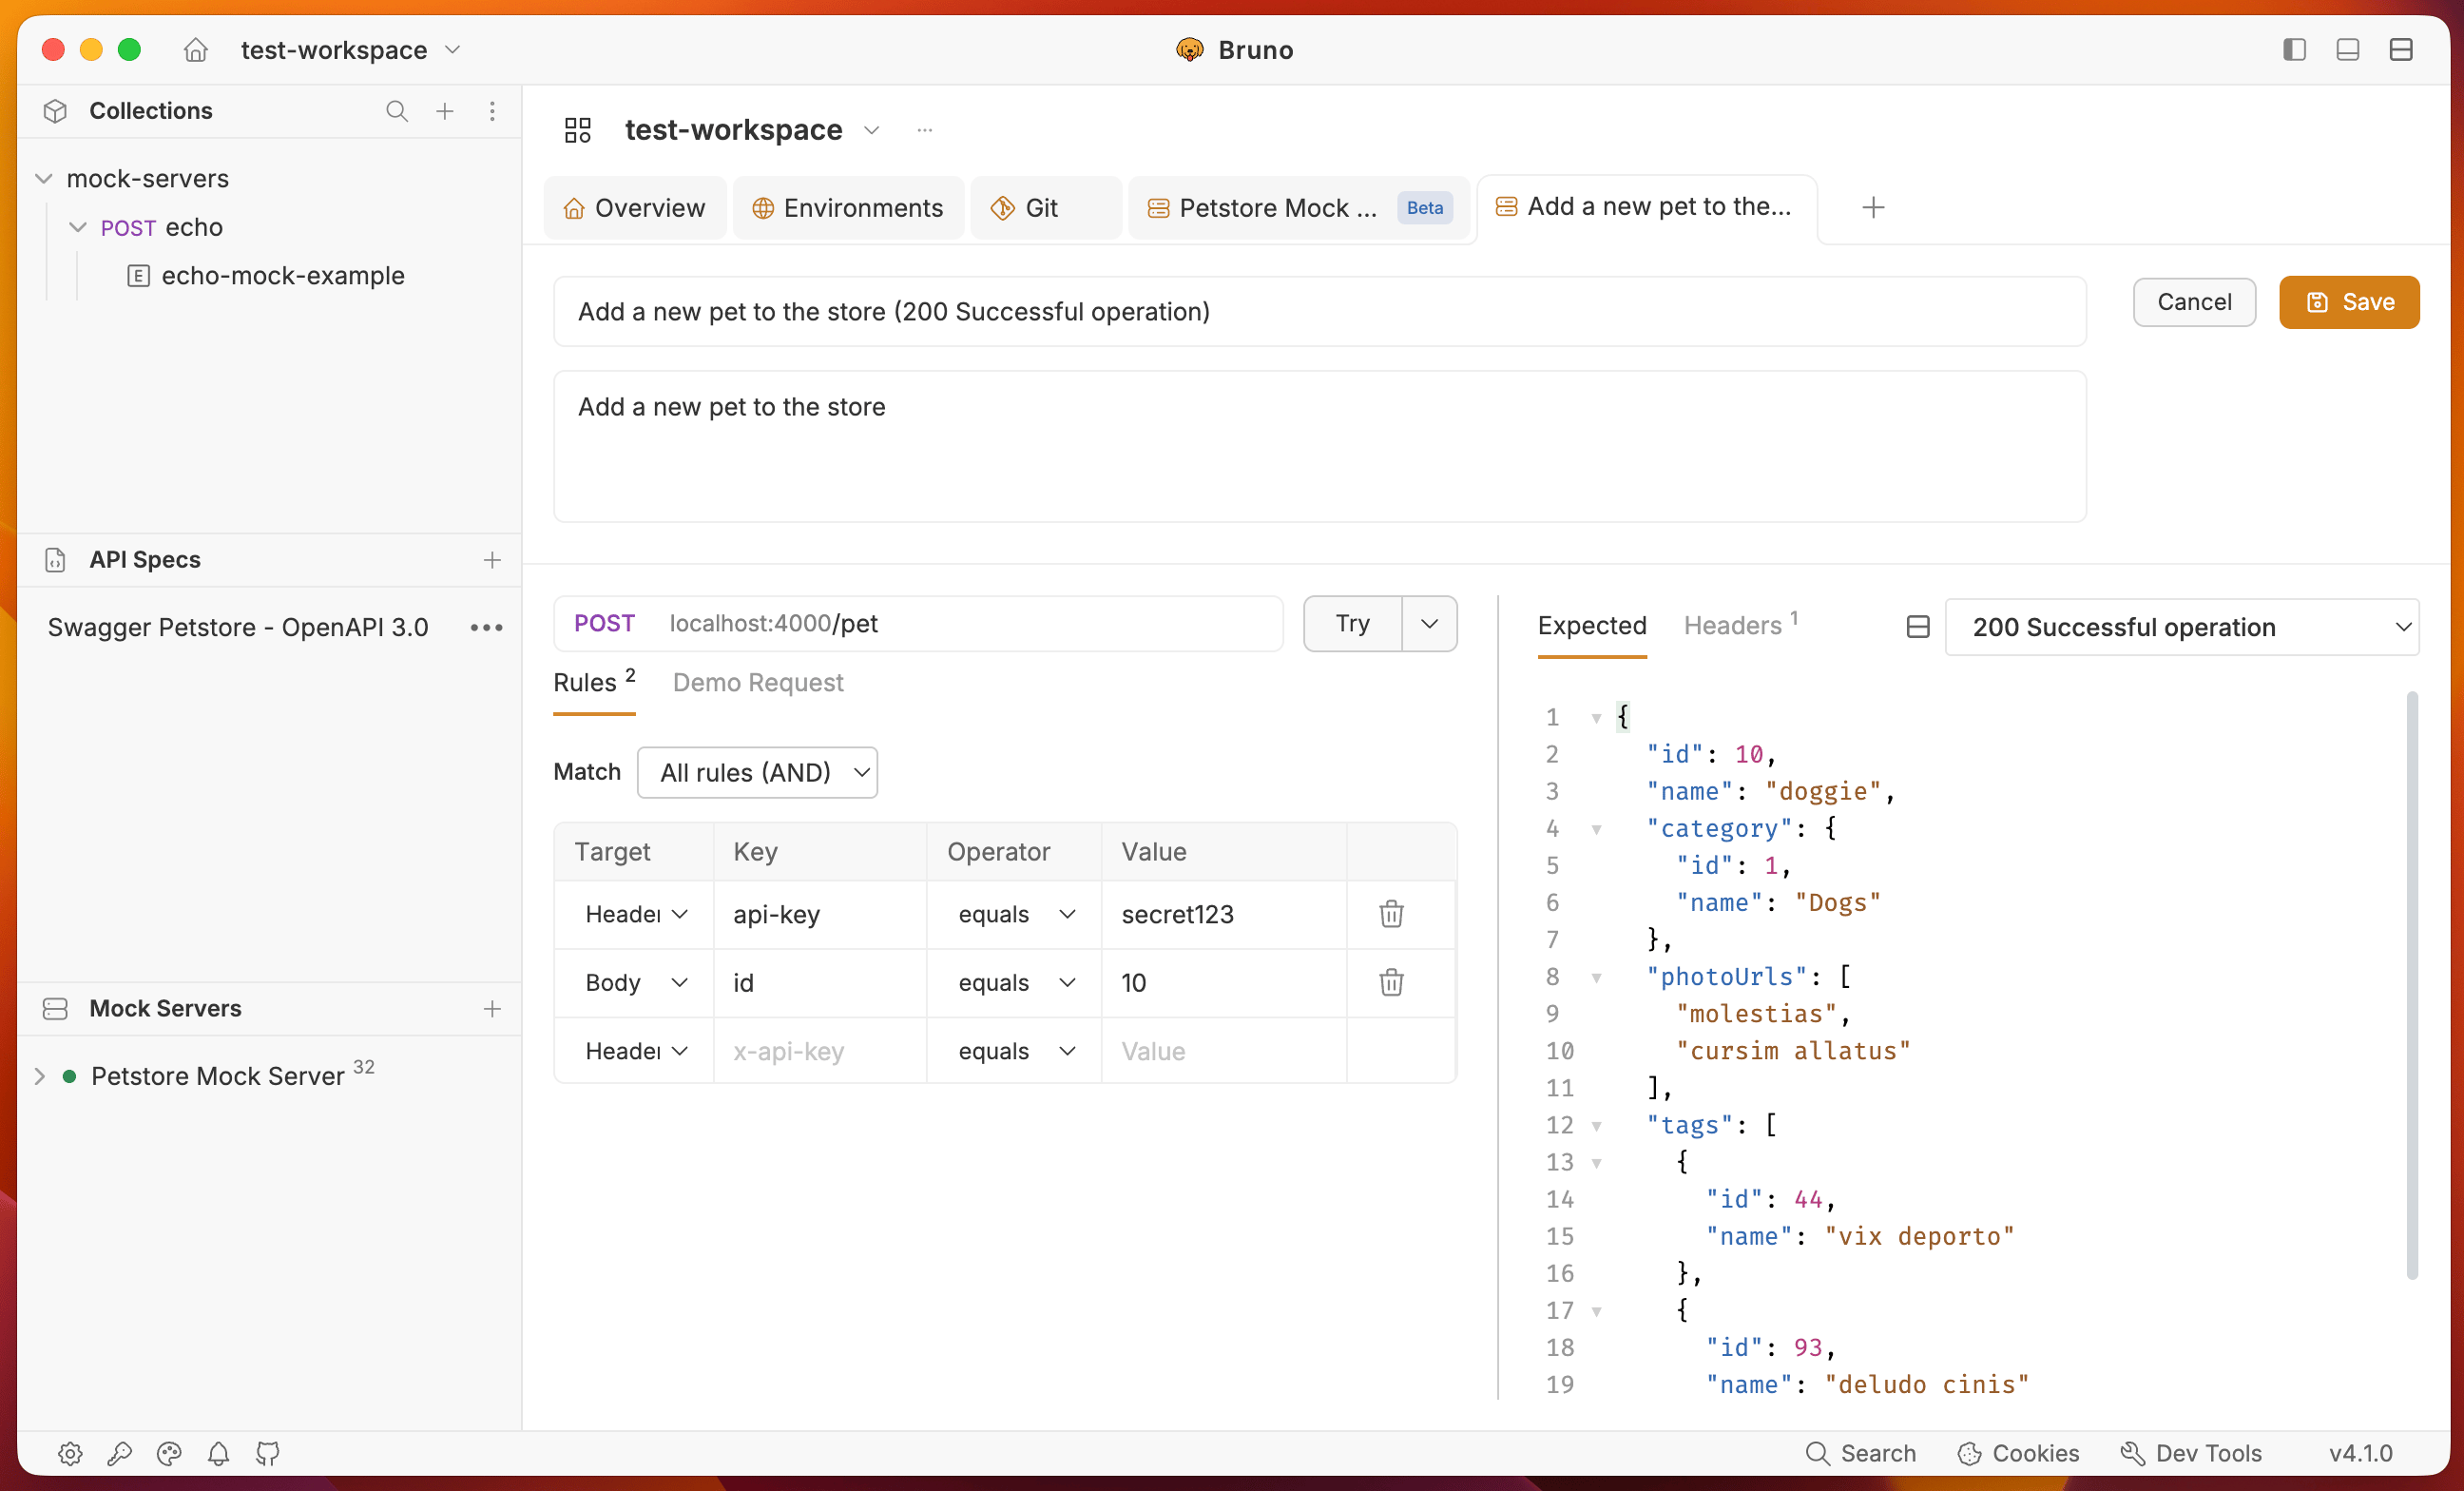Open Swagger Petstore options menu
Viewport: 2464px width, 1491px height.
[x=487, y=627]
